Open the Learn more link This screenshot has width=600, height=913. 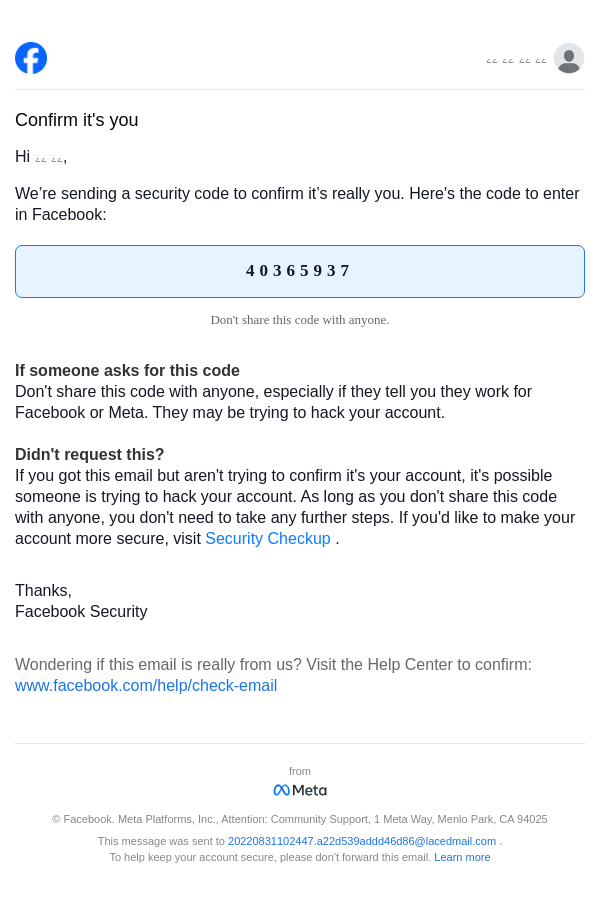tap(462, 857)
